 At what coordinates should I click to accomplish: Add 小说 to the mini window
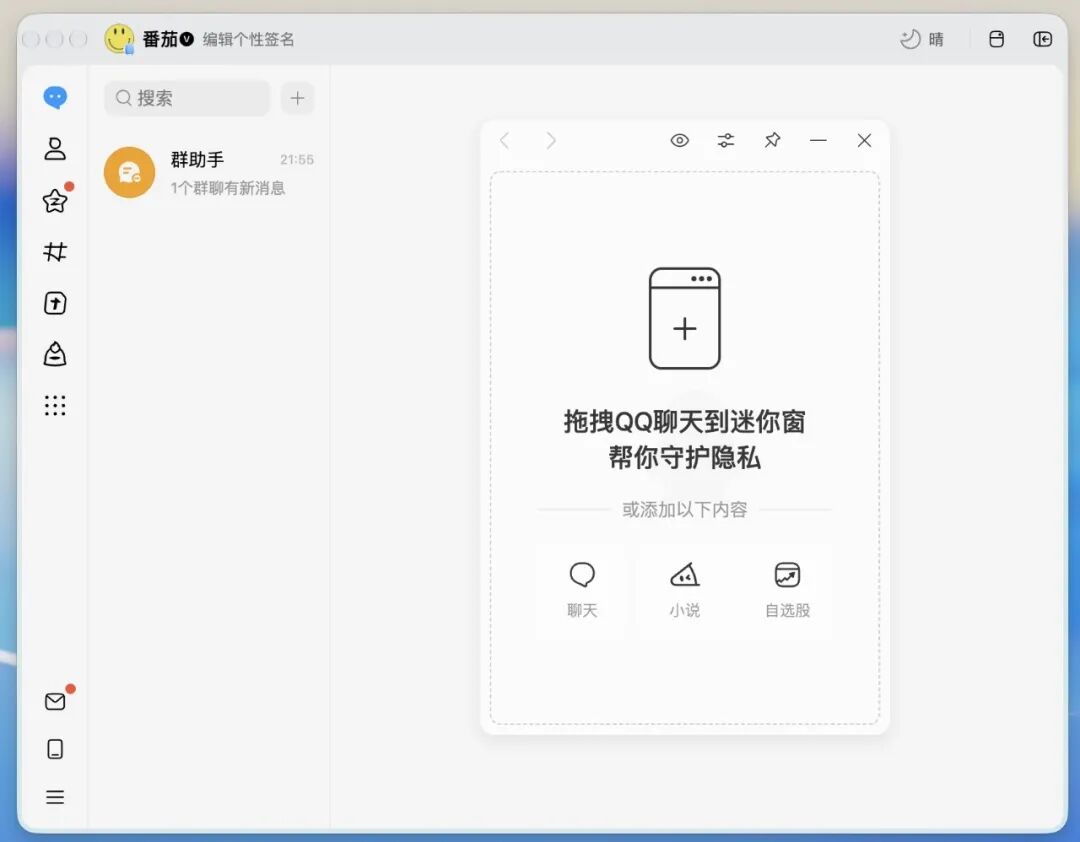[x=685, y=590]
